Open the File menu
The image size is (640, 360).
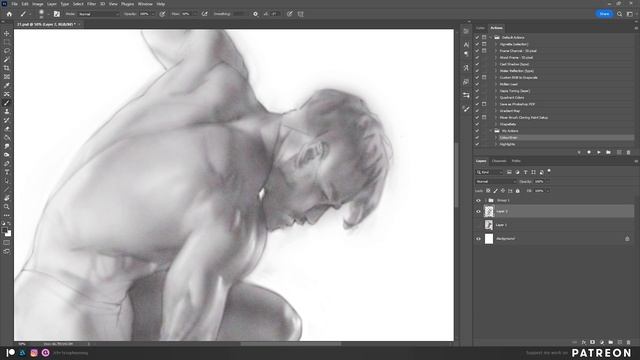(14, 4)
